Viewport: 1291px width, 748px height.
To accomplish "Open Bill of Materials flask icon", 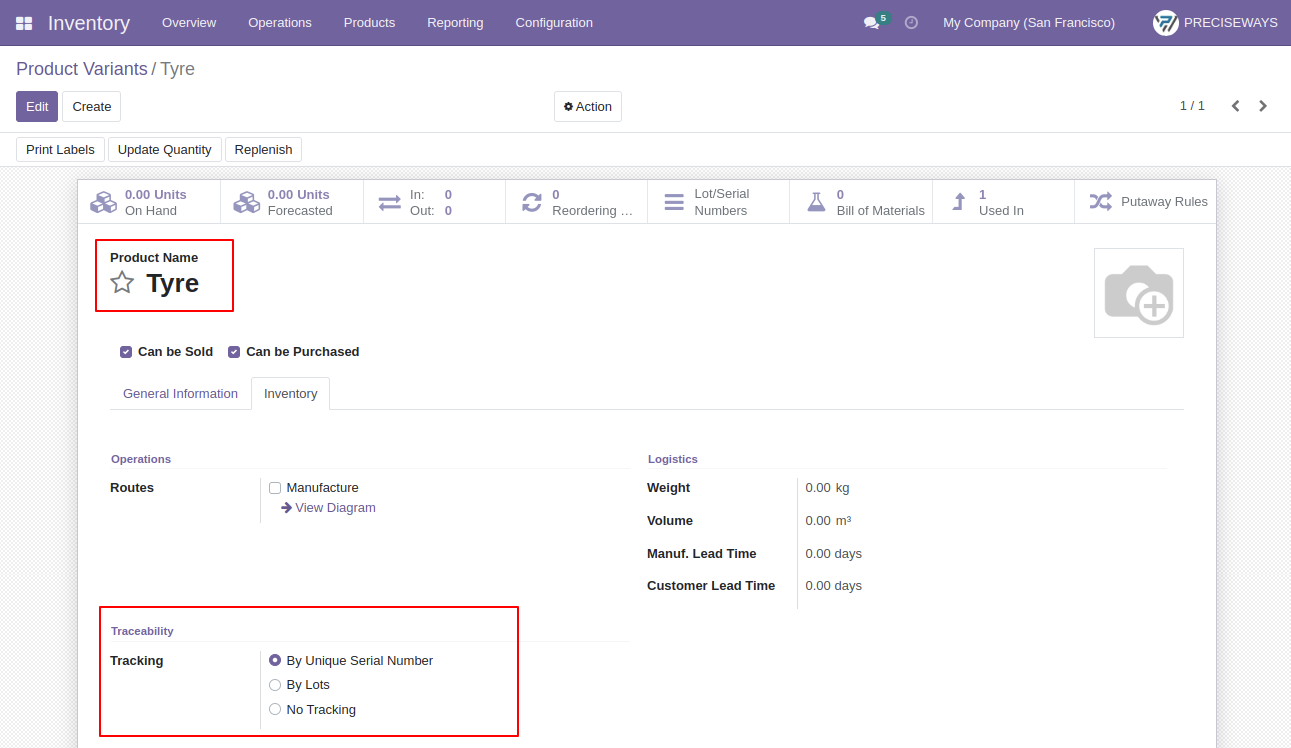I will tap(816, 202).
